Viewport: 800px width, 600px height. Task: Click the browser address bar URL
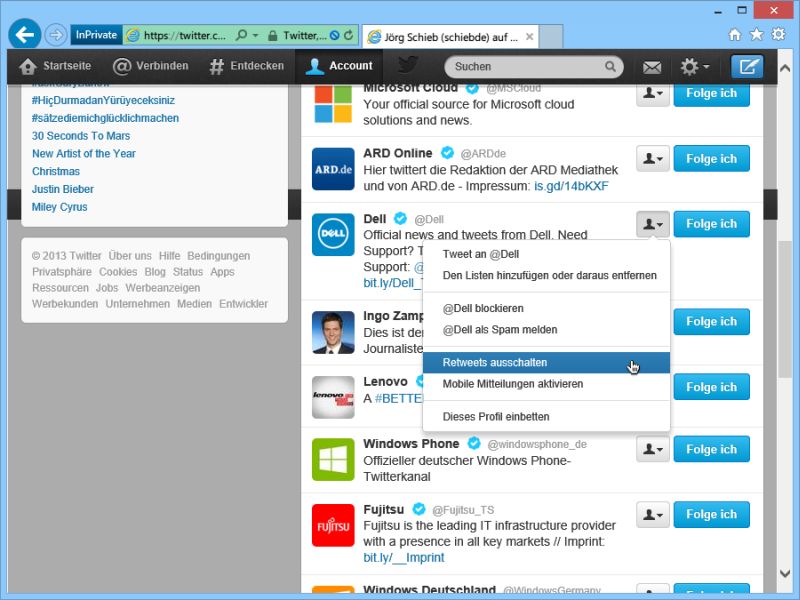[x=185, y=35]
